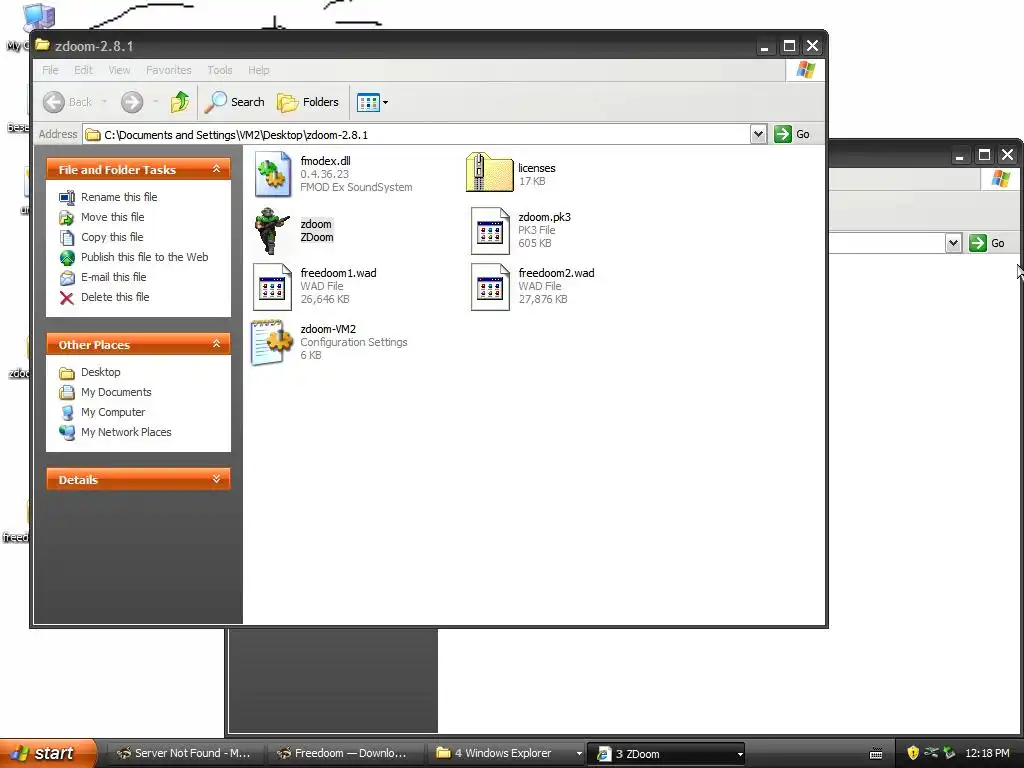Viewport: 1024px width, 768px height.
Task: Select the zdoom-VM2 configuration file icon
Action: [272, 342]
